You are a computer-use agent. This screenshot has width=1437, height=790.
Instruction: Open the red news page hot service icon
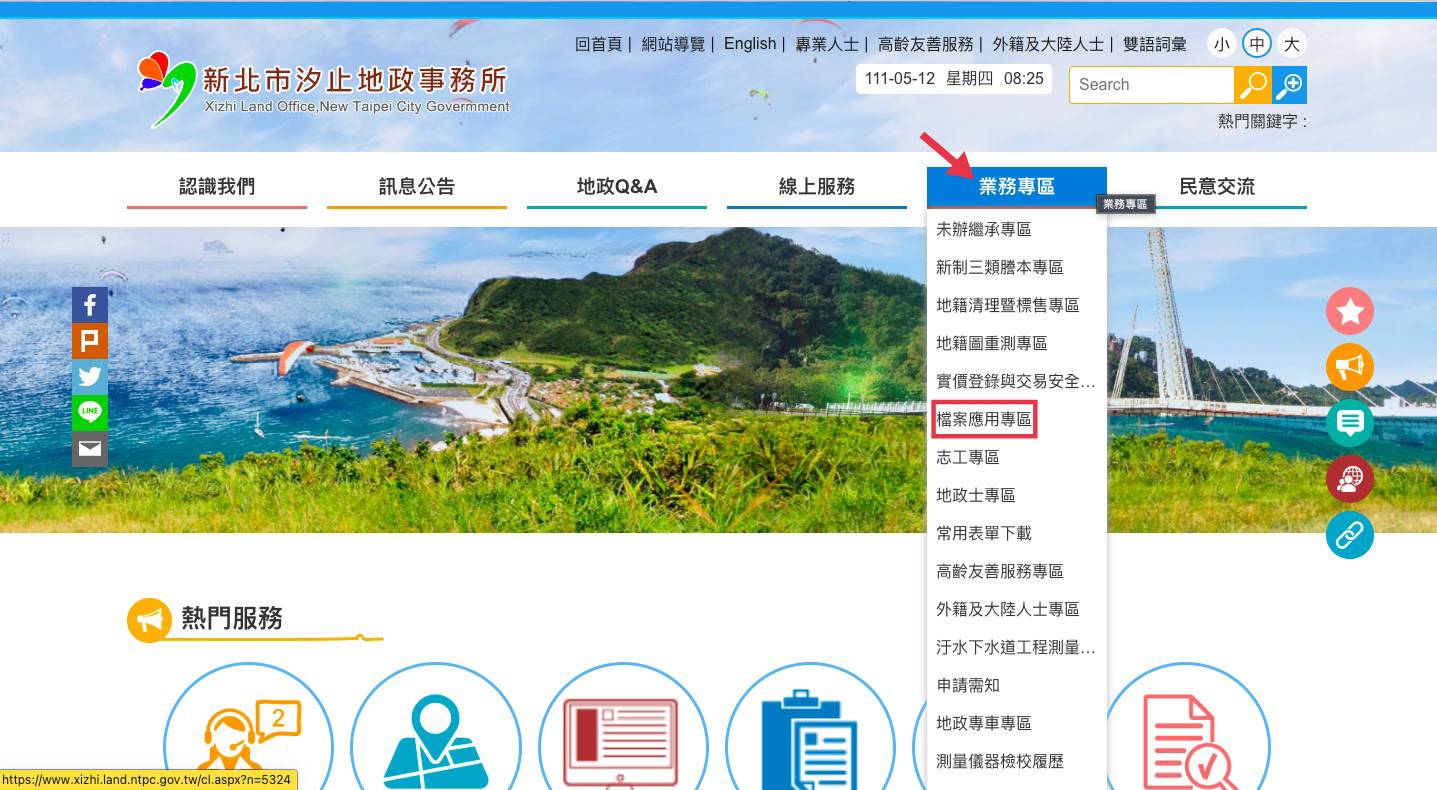point(623,727)
